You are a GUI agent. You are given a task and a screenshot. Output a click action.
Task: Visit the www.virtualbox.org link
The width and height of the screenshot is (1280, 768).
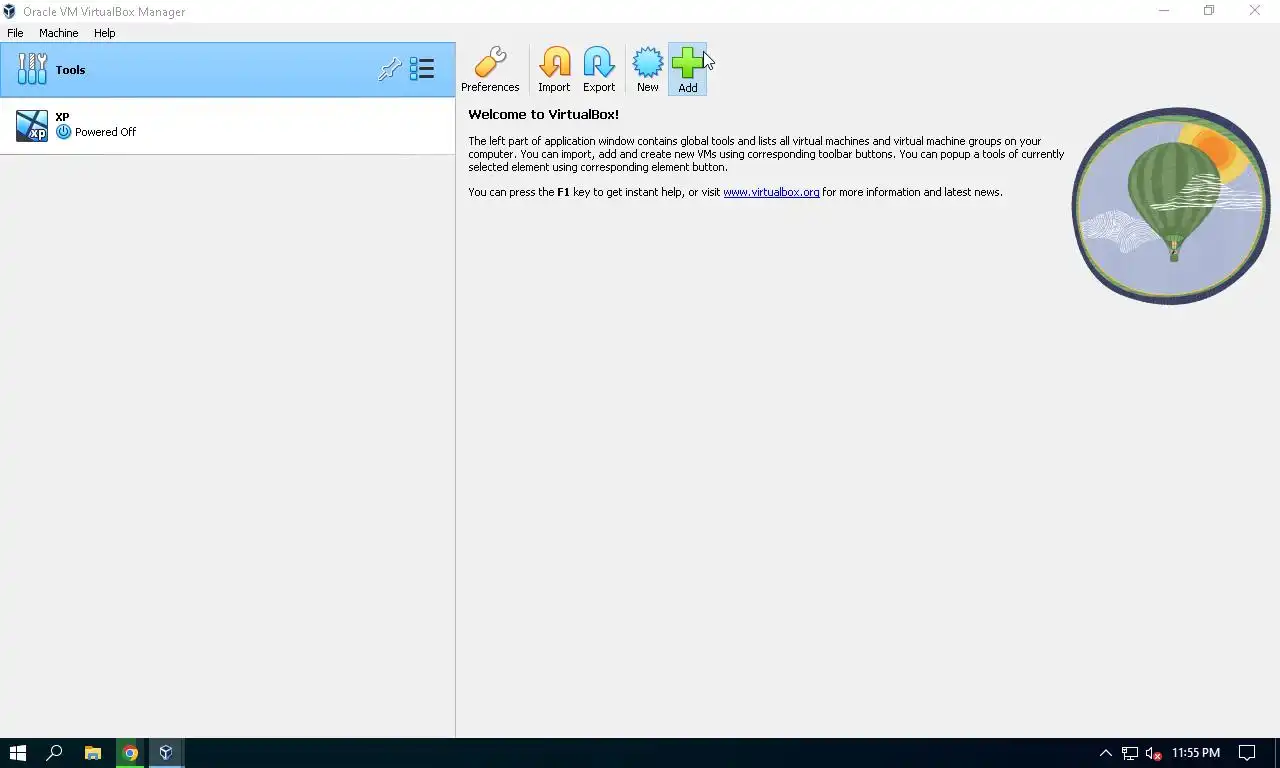[x=771, y=192]
